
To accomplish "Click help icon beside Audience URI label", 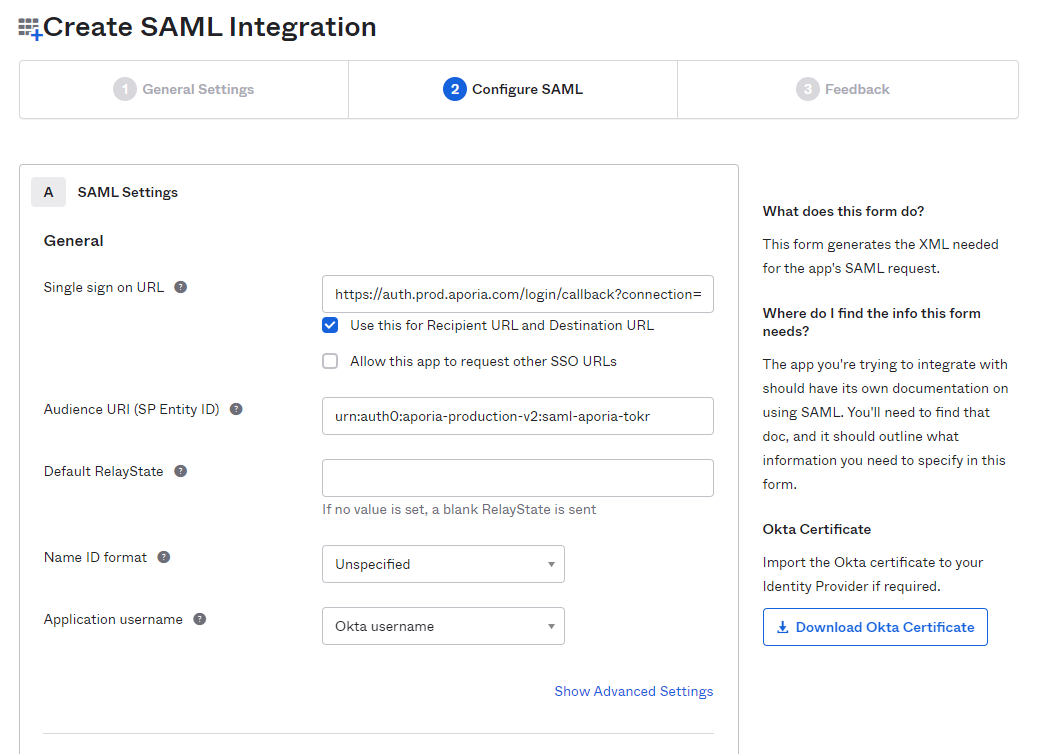I will pos(236,409).
